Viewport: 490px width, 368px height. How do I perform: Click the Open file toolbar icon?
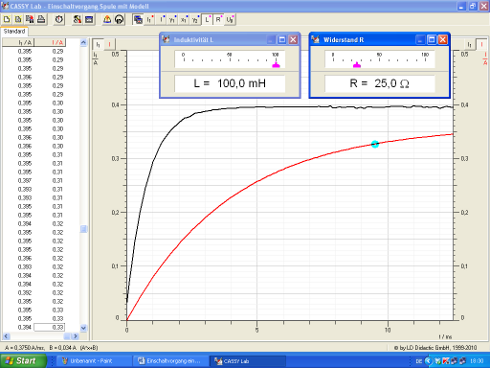[x=18, y=20]
